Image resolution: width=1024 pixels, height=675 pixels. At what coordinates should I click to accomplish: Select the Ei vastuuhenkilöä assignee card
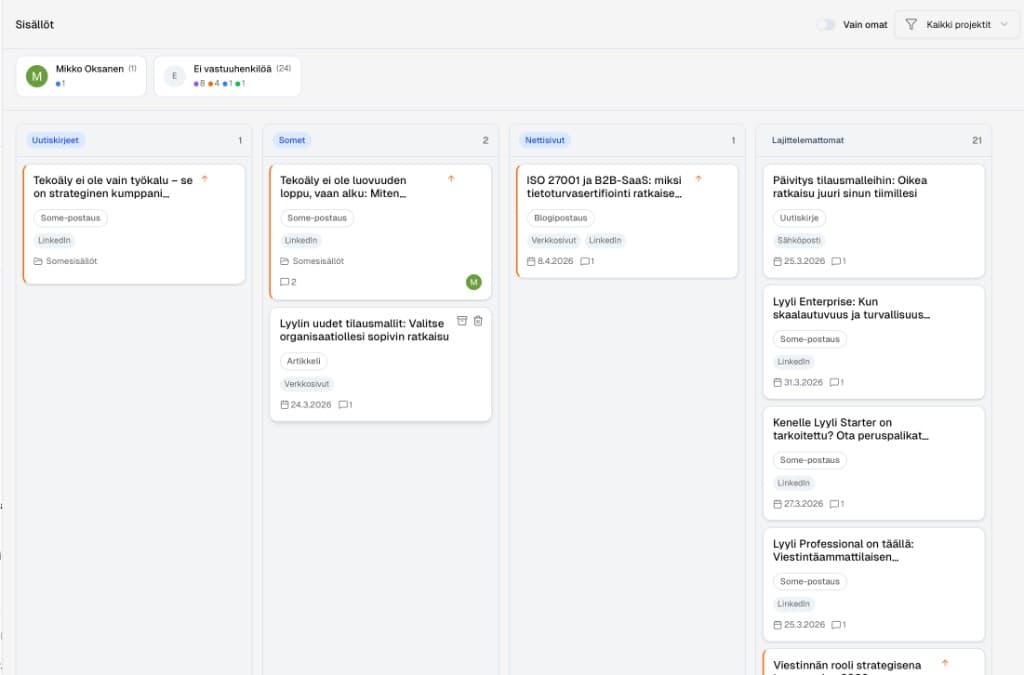coord(227,76)
